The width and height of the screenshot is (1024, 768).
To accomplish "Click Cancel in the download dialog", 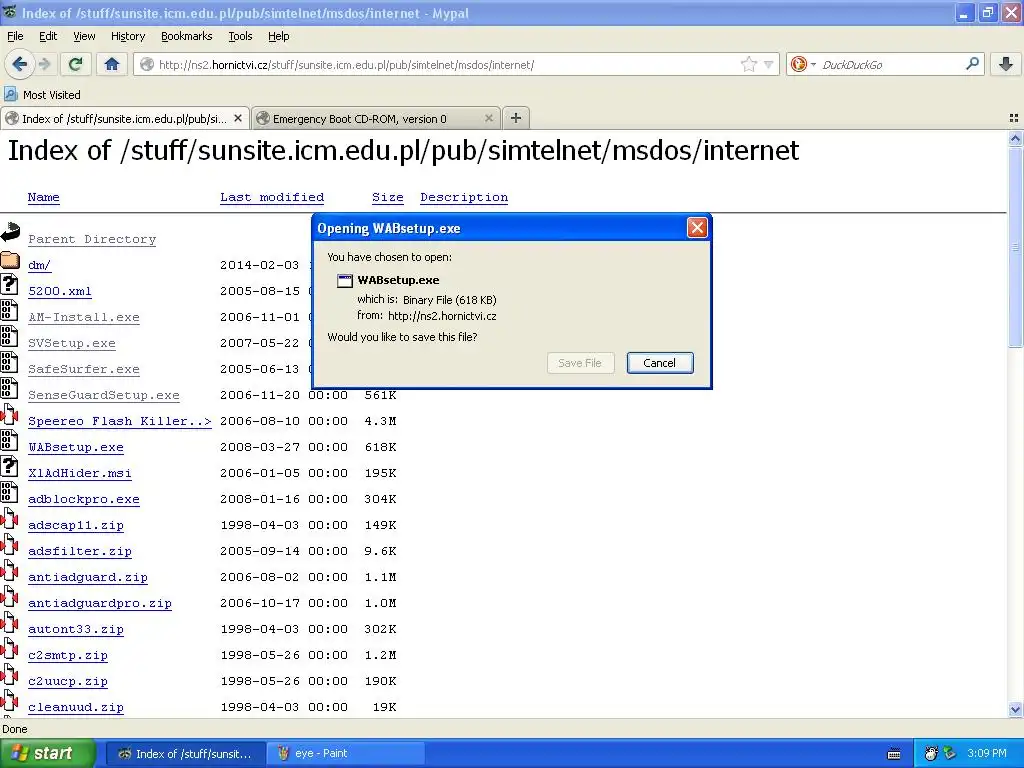I will tap(660, 362).
